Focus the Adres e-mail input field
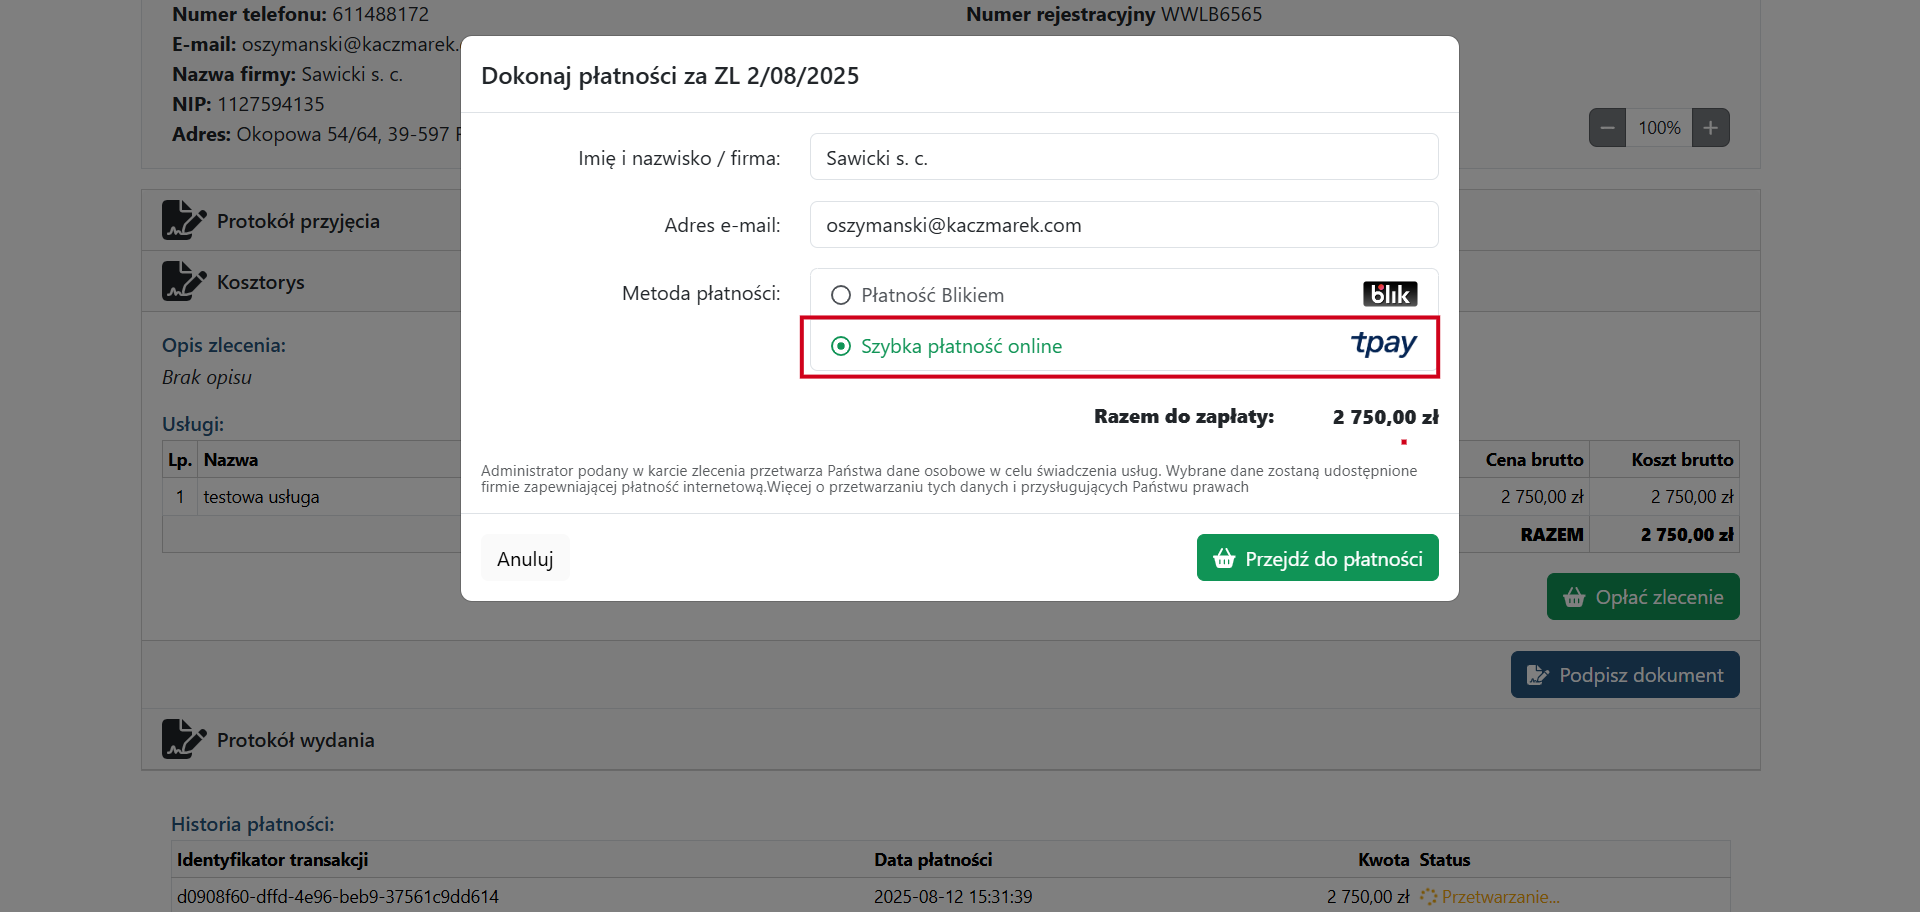The width and height of the screenshot is (1920, 912). 1123,225
